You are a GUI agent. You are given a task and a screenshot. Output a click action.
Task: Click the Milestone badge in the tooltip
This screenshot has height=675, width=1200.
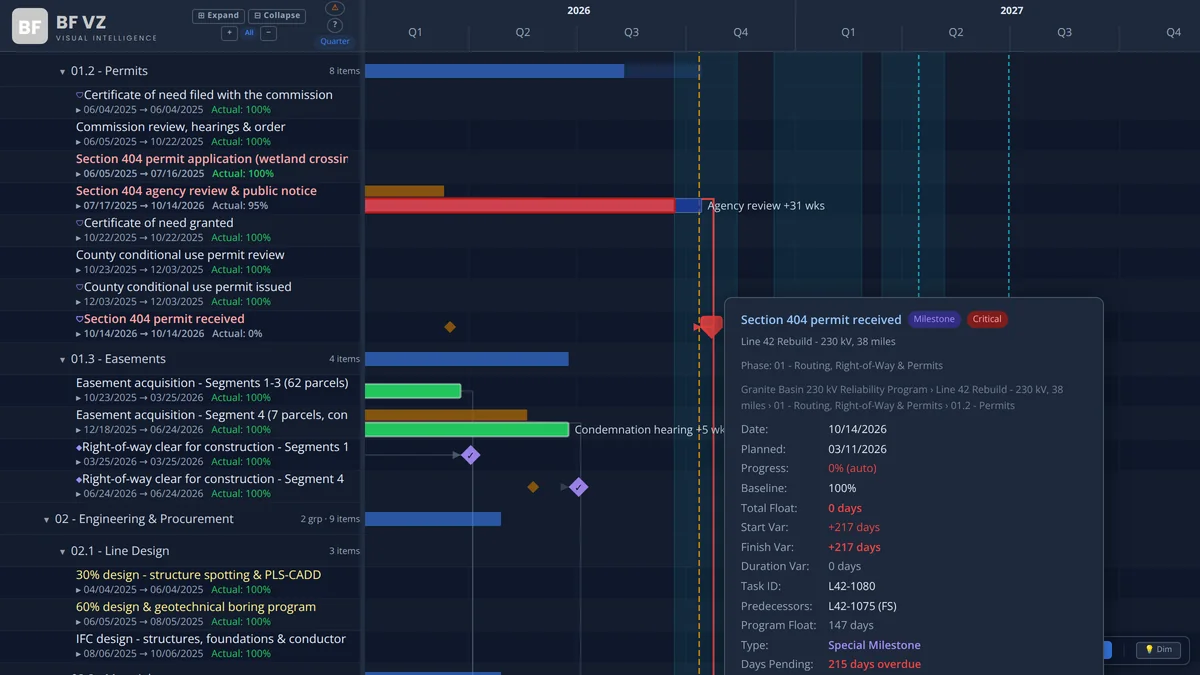(934, 319)
